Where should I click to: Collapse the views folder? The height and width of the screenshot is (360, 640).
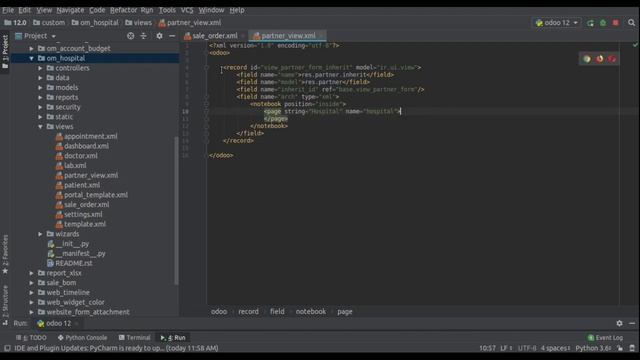click(x=40, y=127)
